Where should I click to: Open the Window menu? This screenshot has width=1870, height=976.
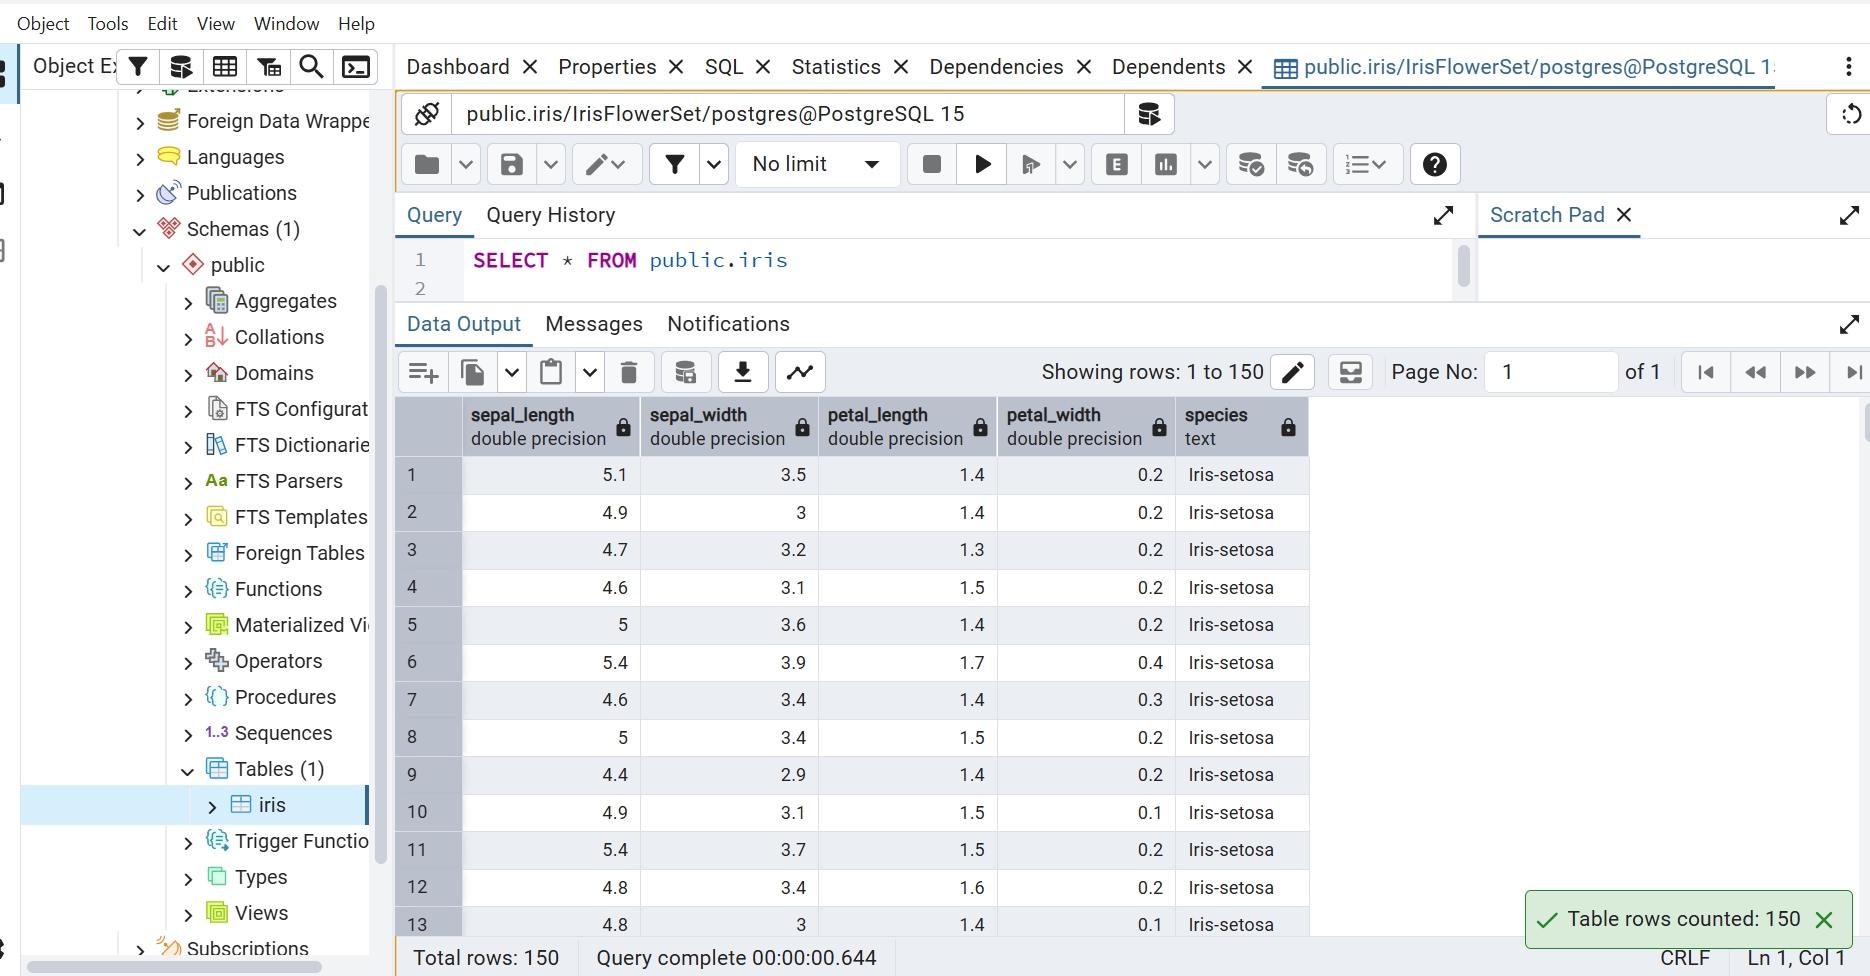286,23
